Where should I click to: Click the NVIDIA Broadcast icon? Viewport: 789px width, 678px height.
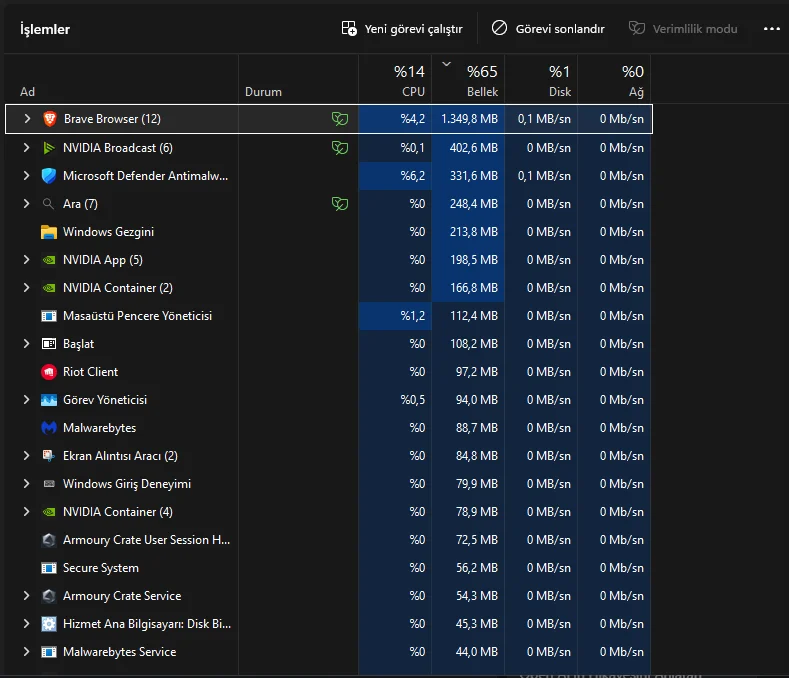click(x=49, y=147)
